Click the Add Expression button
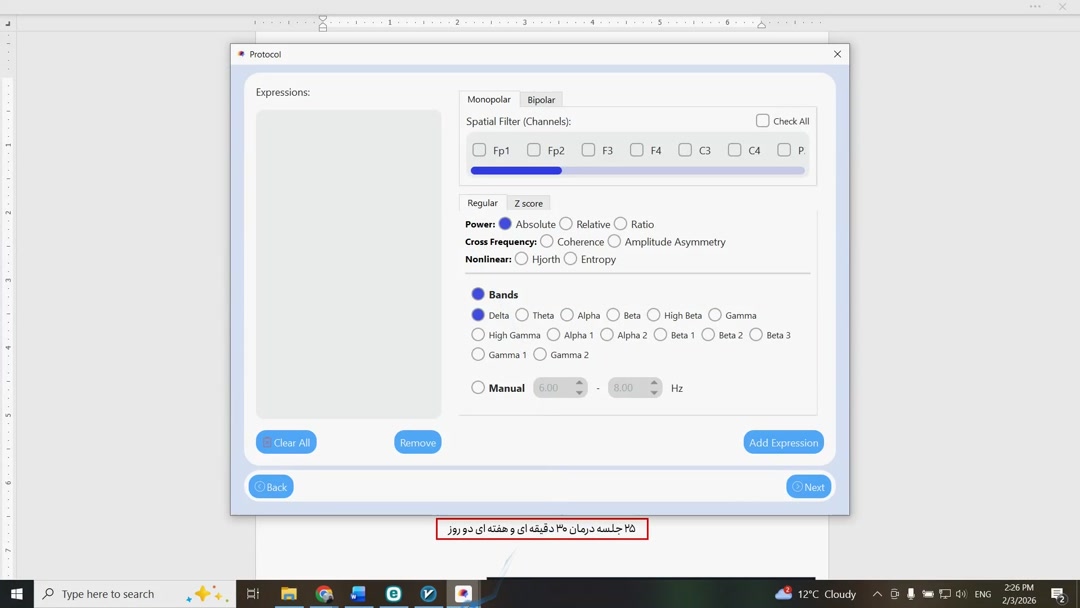Screen dimensions: 1080x608 point(783,442)
